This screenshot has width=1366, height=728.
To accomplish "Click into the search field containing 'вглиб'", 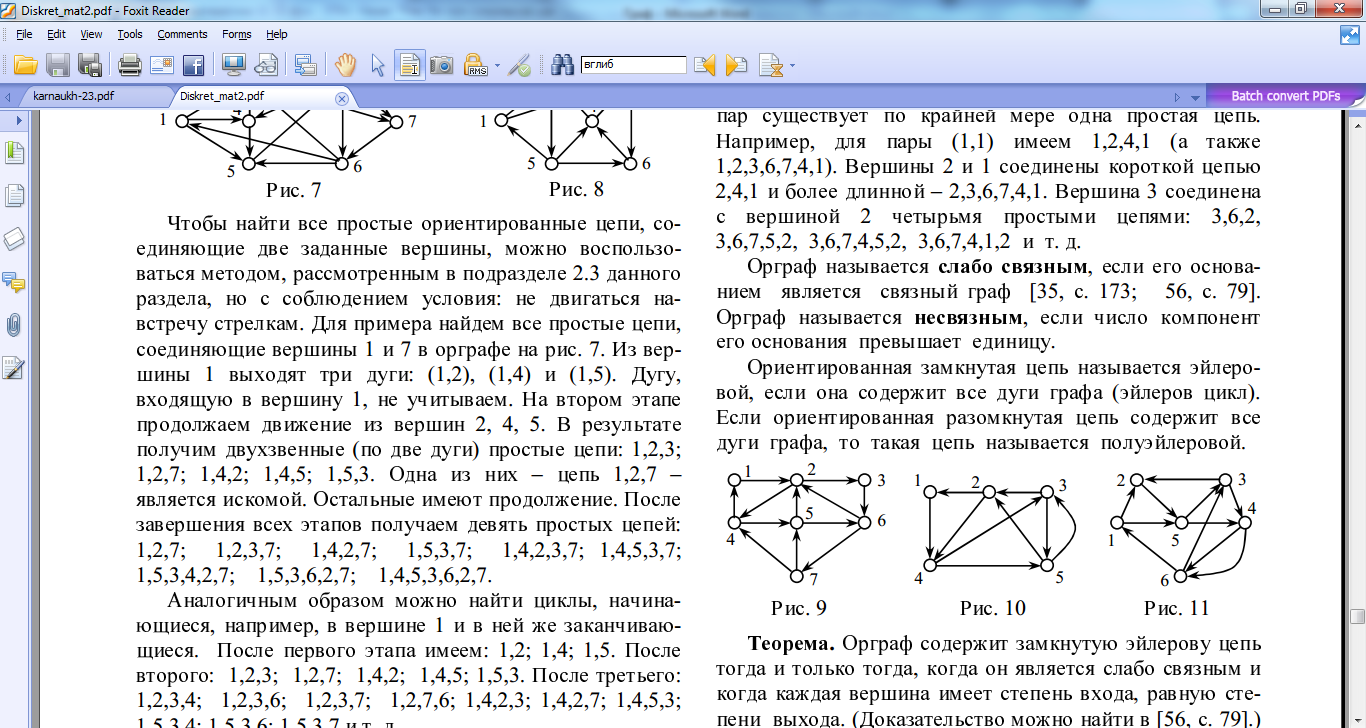I will click(x=634, y=65).
